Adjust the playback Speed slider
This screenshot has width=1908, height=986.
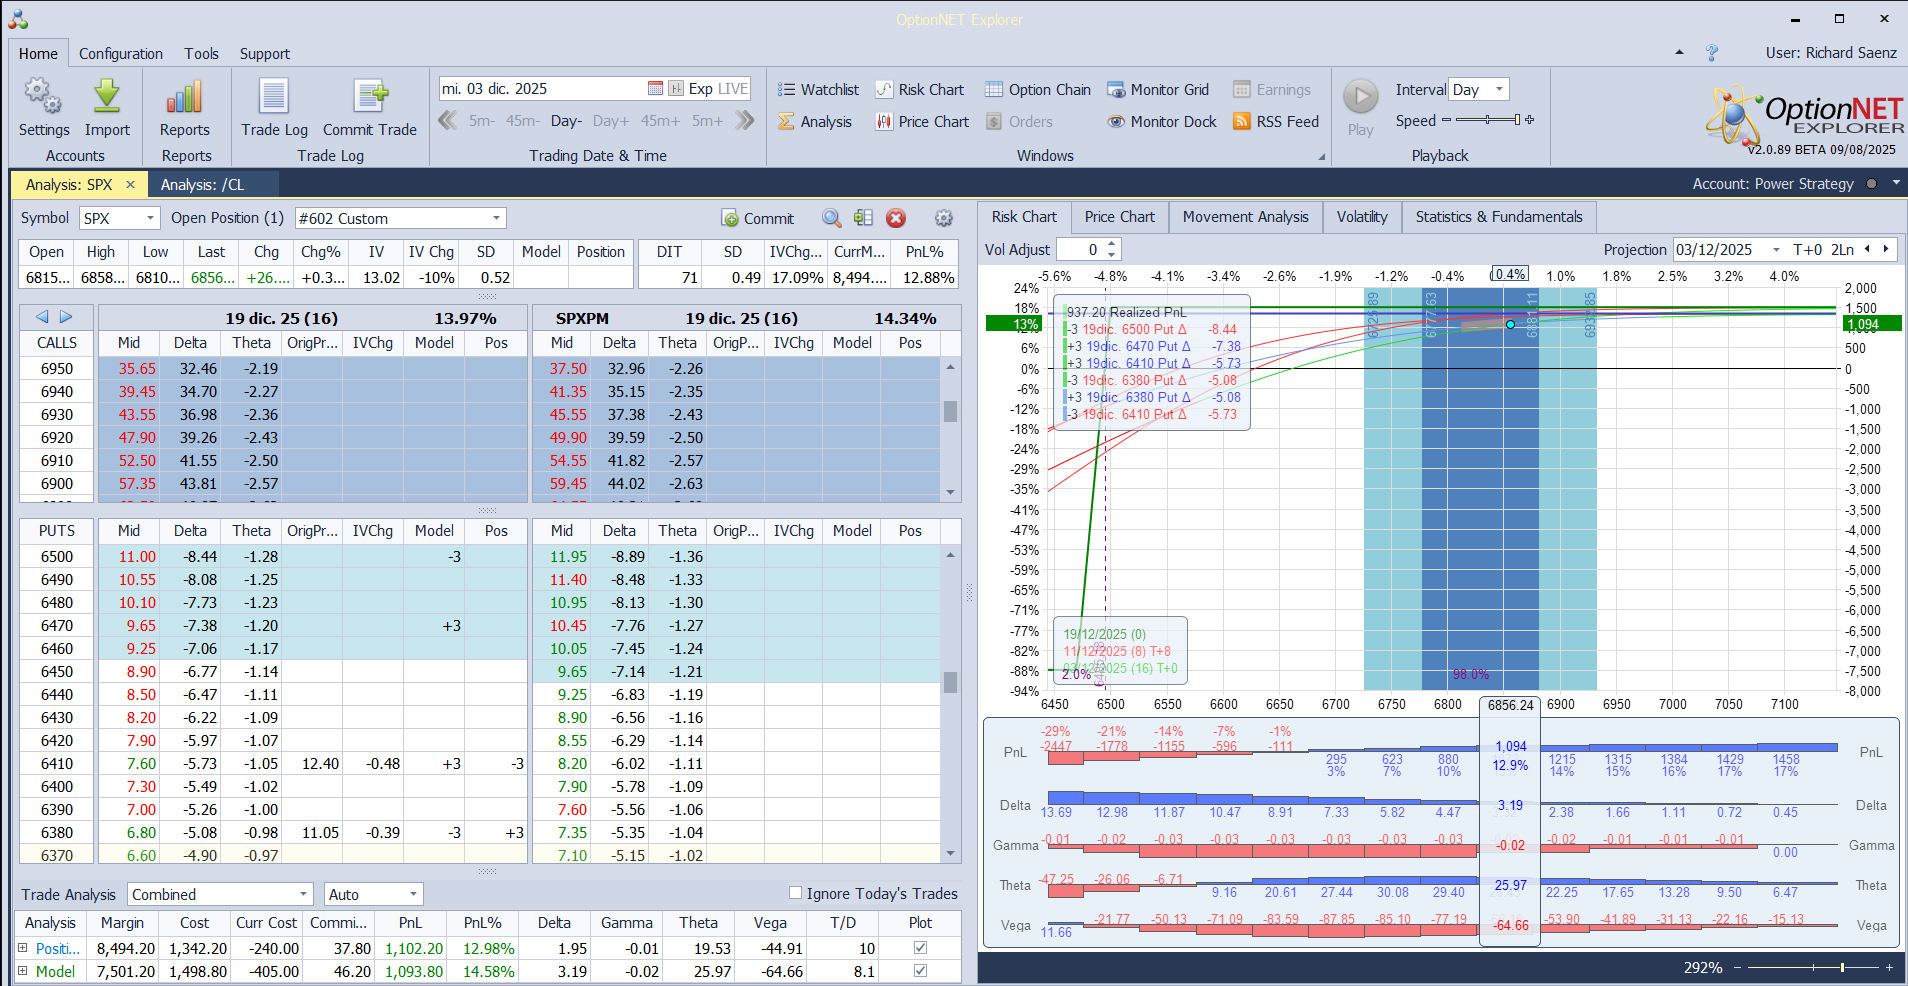click(x=1488, y=120)
